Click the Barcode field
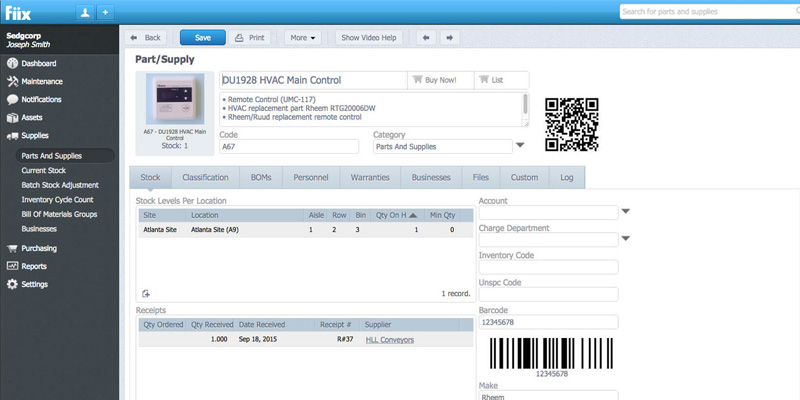Image resolution: width=800 pixels, height=400 pixels. point(548,322)
